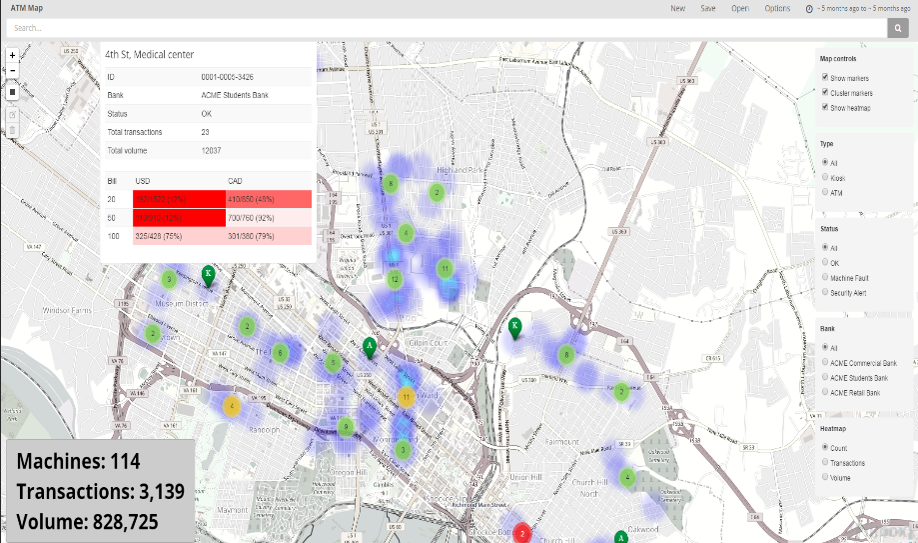Select the K marker in Museum District
Screen dimensions: 918x543
208,274
